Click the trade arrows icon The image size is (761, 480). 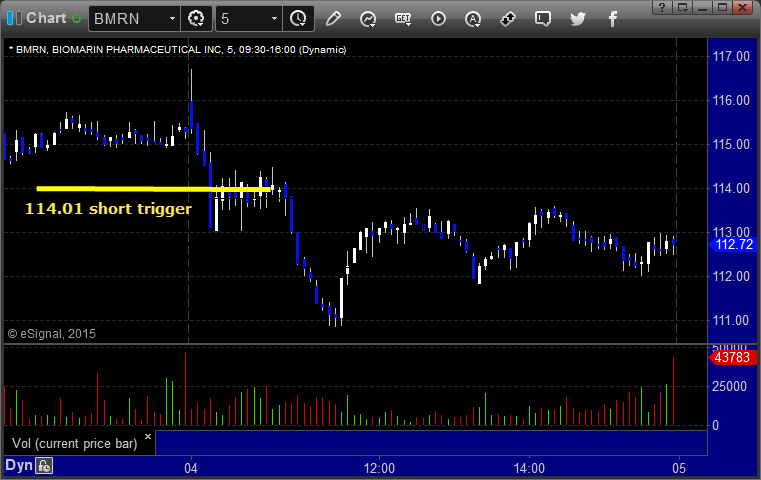[508, 19]
